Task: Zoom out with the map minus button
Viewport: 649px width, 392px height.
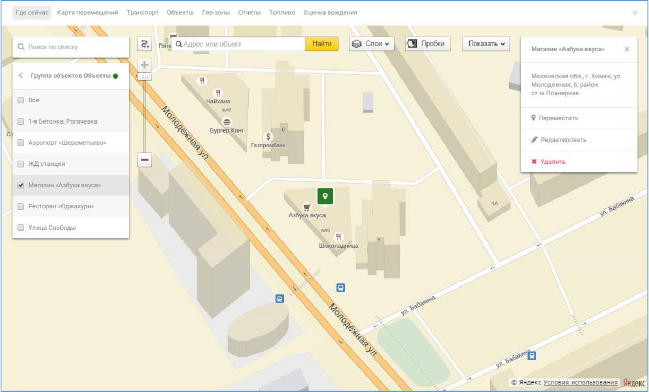Action: (x=144, y=159)
